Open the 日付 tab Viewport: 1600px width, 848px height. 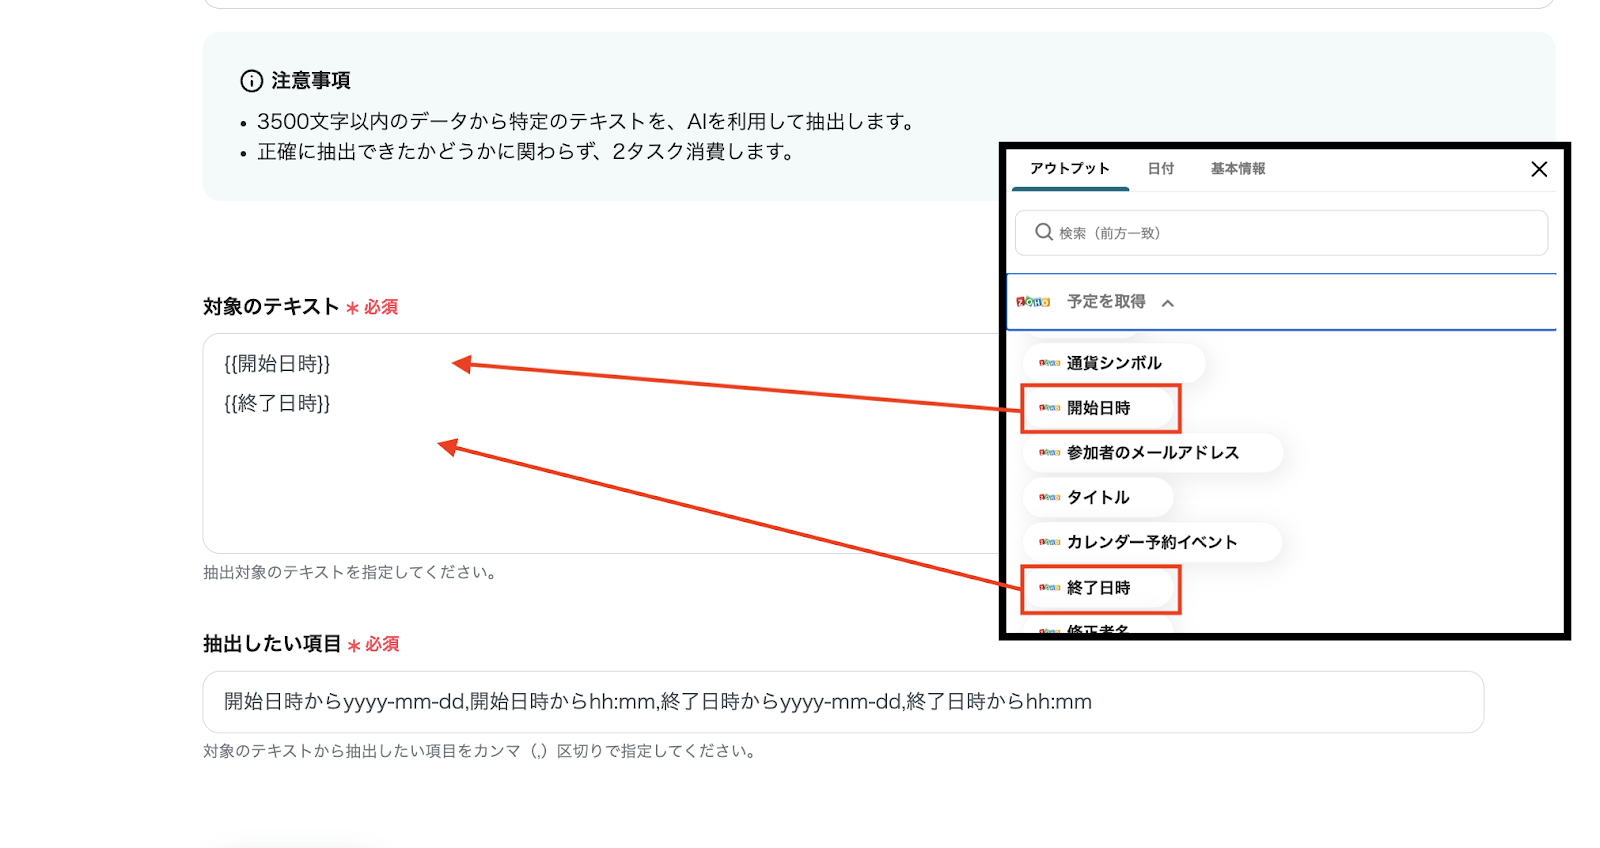point(1160,169)
